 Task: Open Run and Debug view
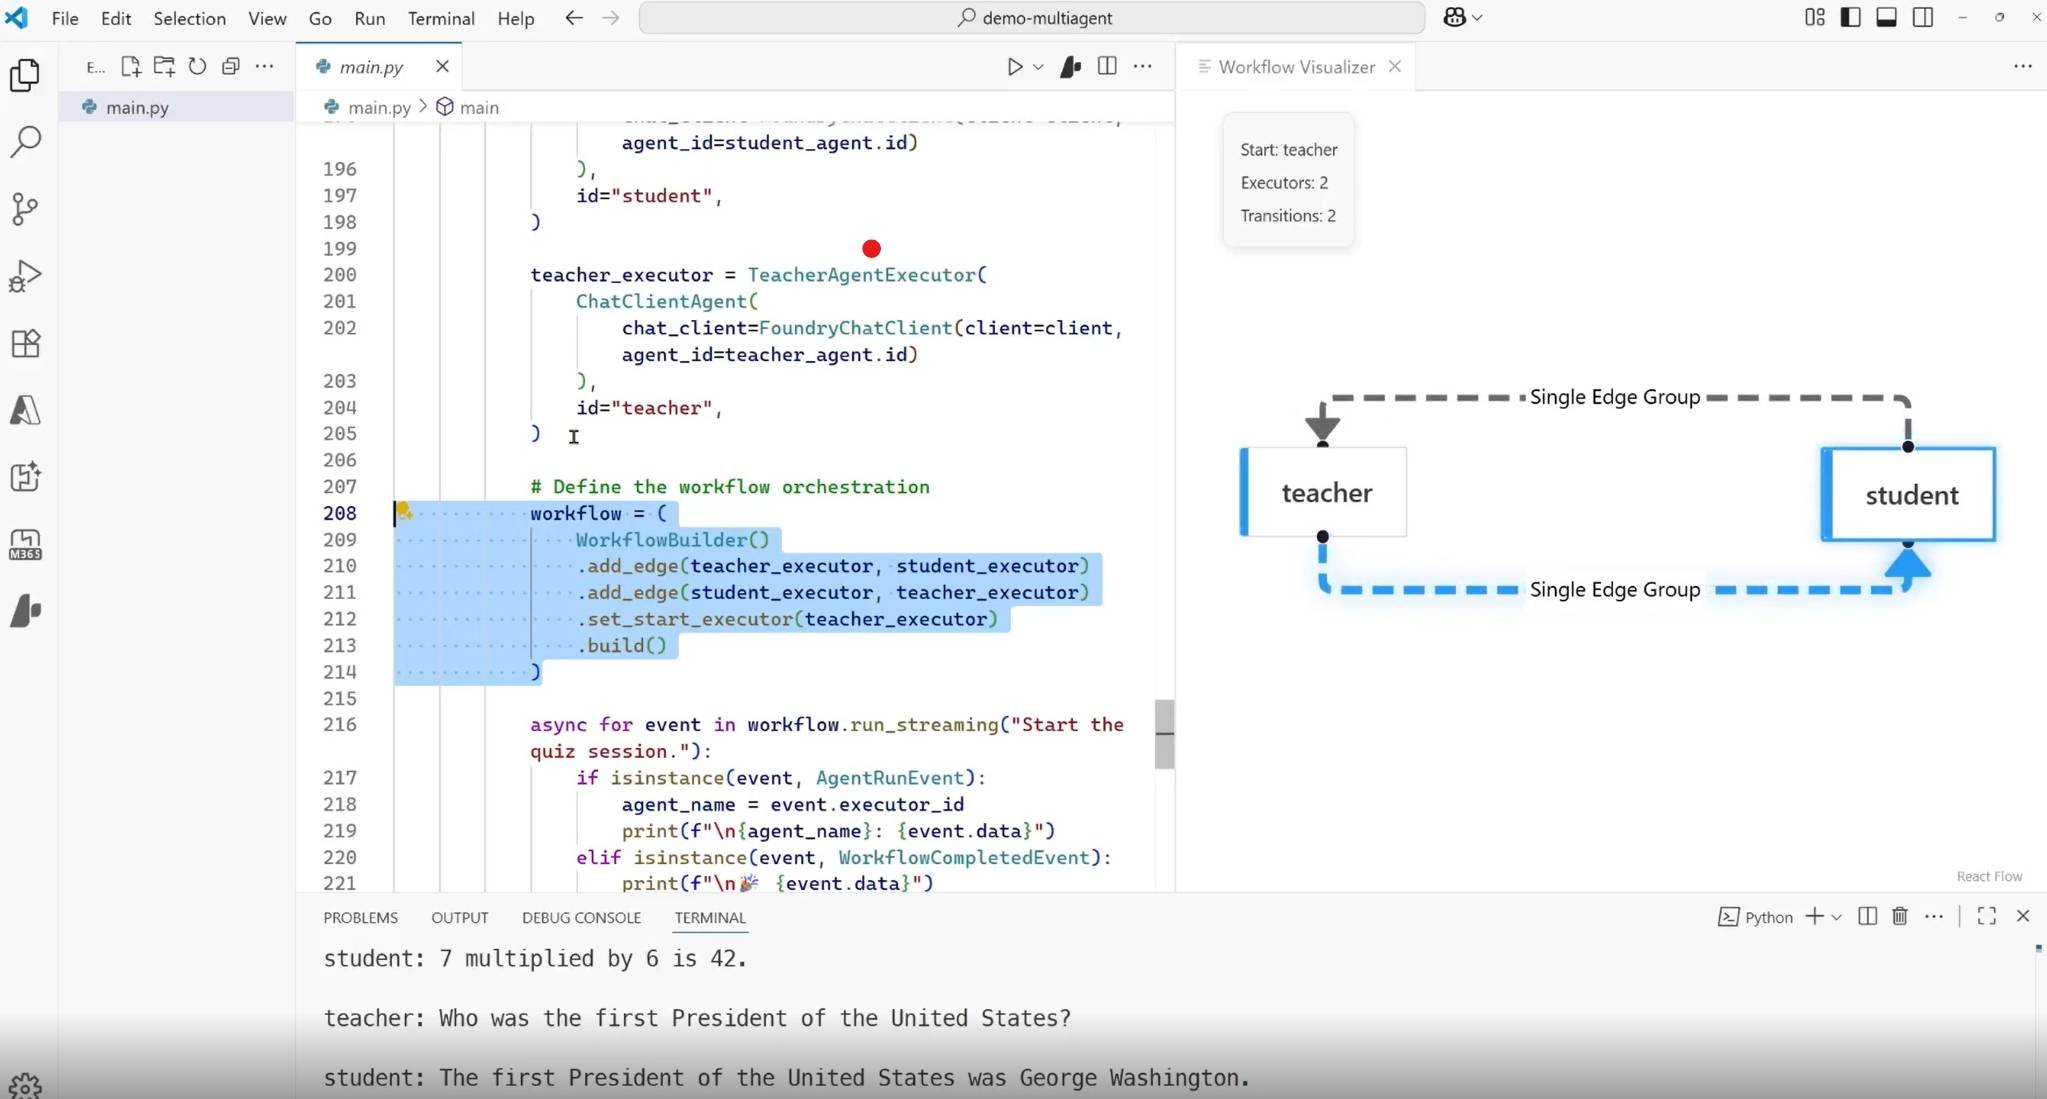click(26, 276)
